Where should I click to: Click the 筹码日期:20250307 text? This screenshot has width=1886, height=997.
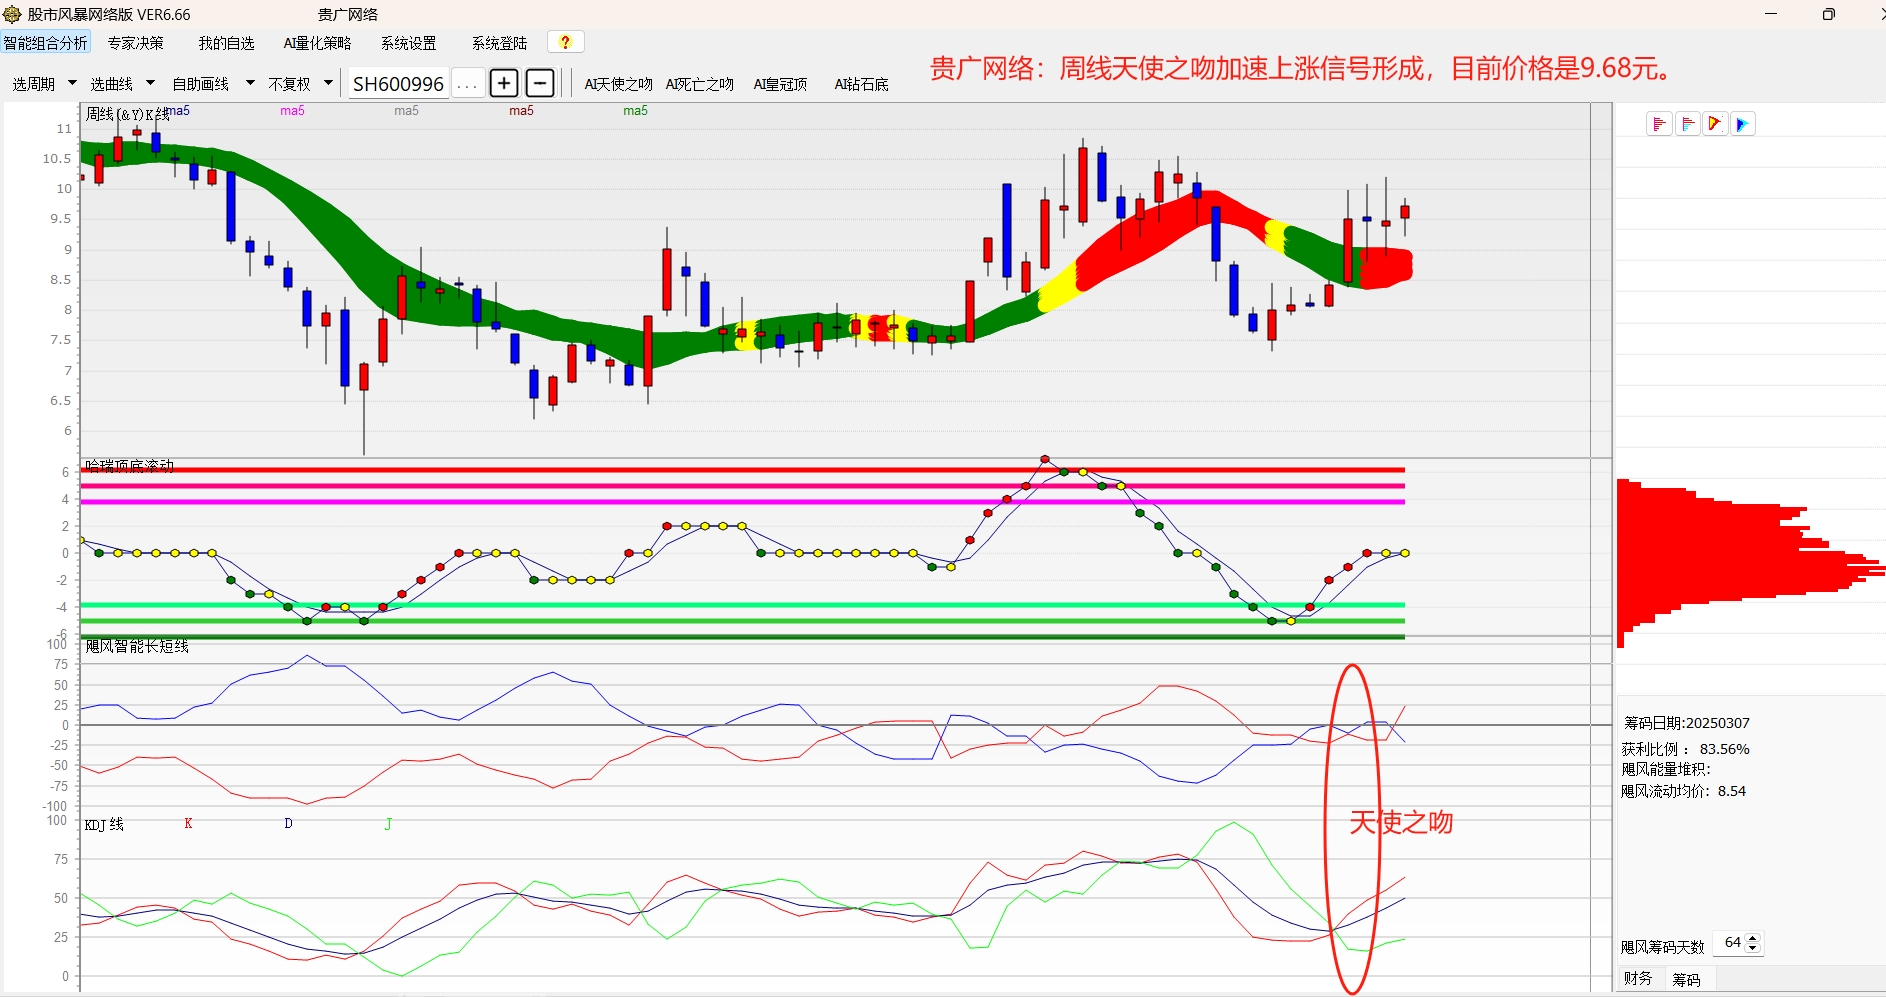[1686, 723]
